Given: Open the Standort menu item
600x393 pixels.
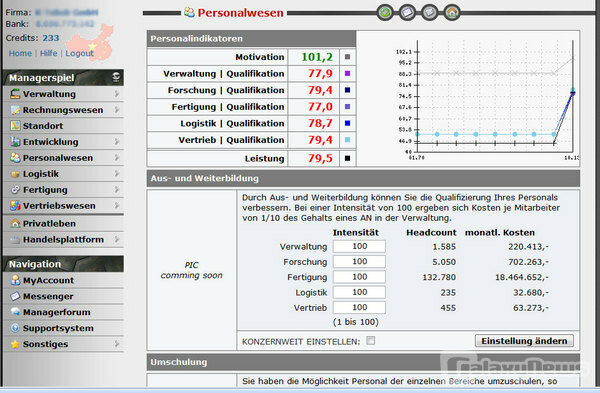Looking at the screenshot, I should coord(64,126).
